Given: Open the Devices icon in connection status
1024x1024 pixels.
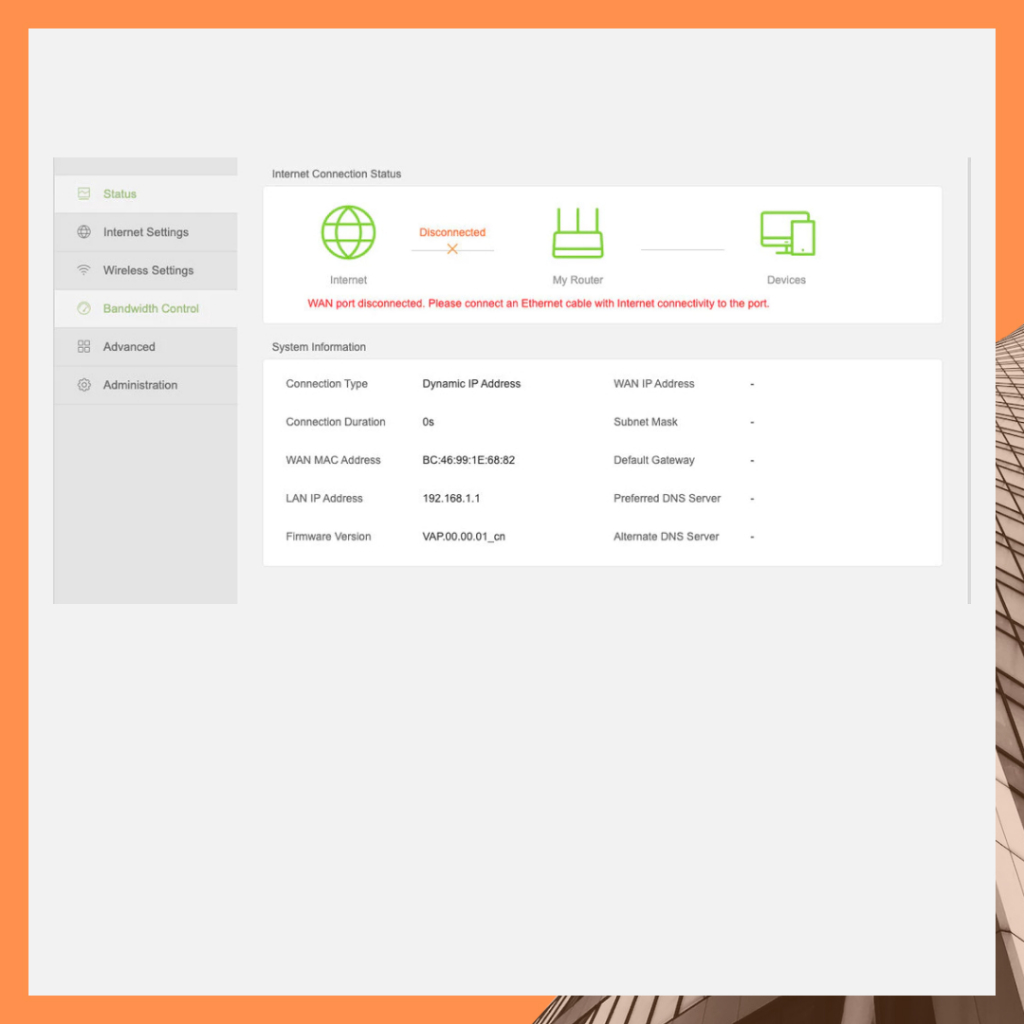Looking at the screenshot, I should point(787,234).
